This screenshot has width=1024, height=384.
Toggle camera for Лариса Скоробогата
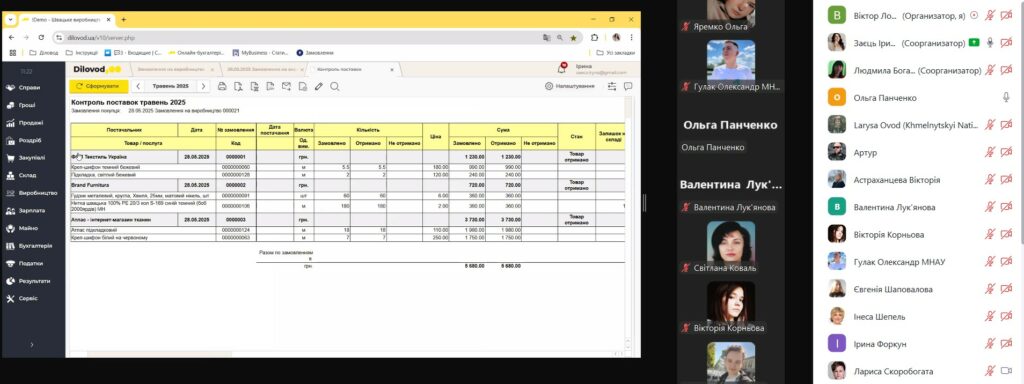coord(1006,371)
